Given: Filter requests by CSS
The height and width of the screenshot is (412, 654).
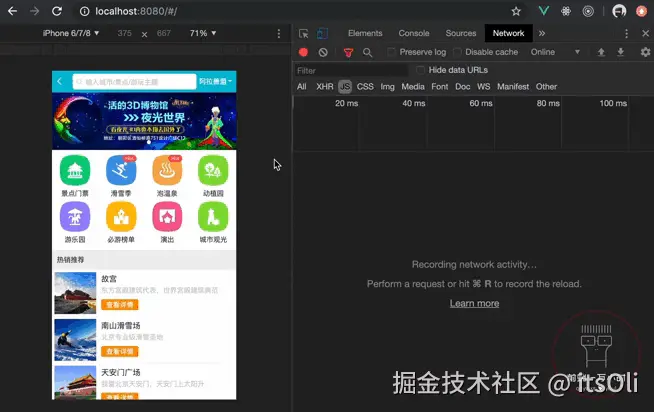Looking at the screenshot, I should 365,87.
